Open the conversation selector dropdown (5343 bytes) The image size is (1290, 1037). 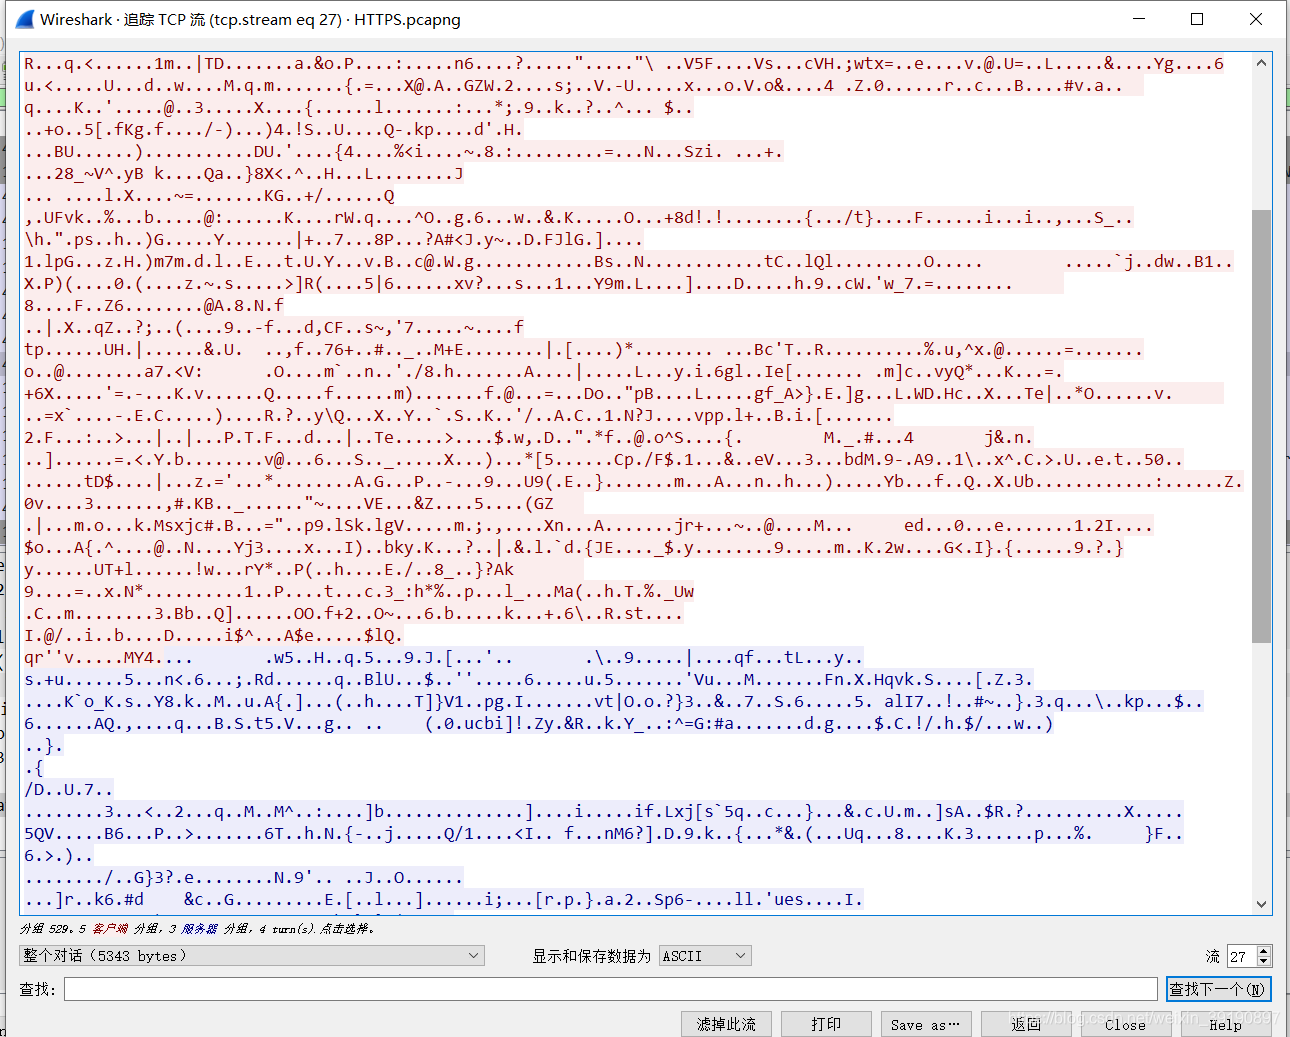pyautogui.click(x=252, y=956)
